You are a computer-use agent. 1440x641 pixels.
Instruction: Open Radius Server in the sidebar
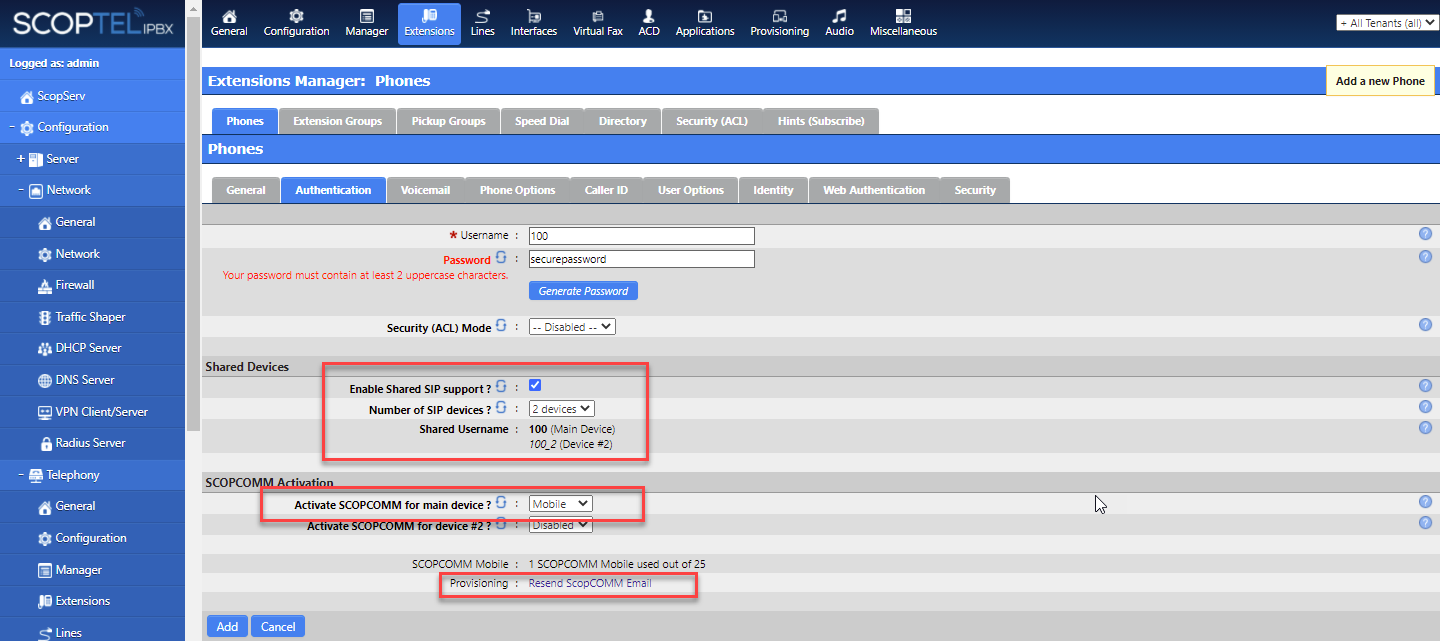(92, 443)
